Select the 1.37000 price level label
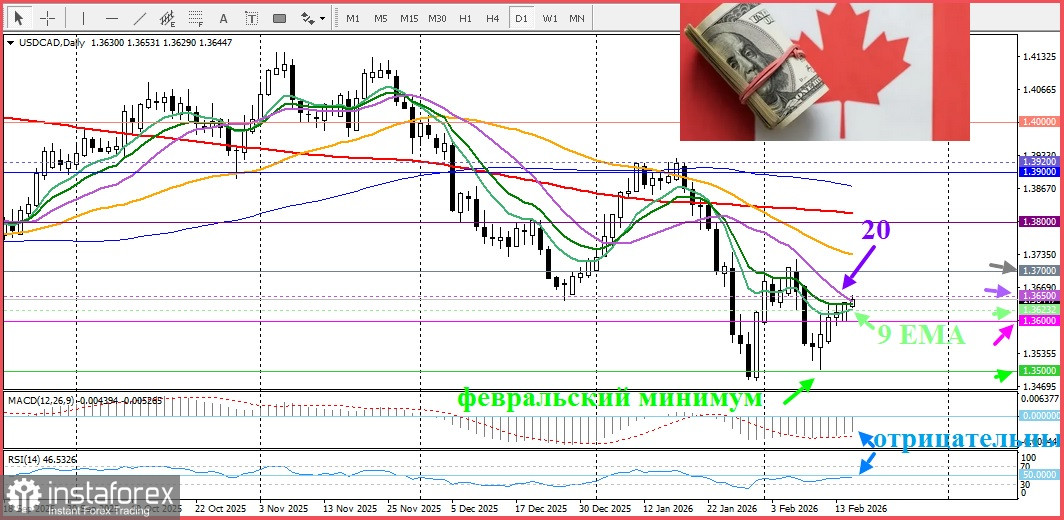 pyautogui.click(x=1038, y=270)
